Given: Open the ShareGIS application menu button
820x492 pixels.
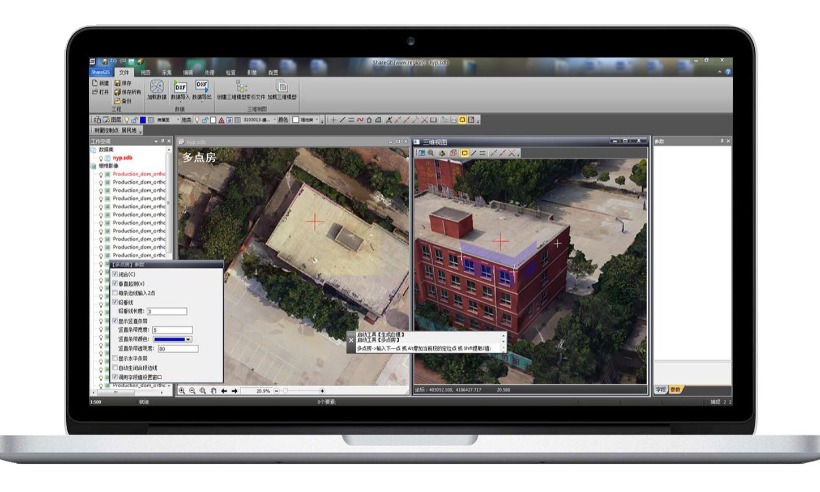Looking at the screenshot, I should coord(100,72).
